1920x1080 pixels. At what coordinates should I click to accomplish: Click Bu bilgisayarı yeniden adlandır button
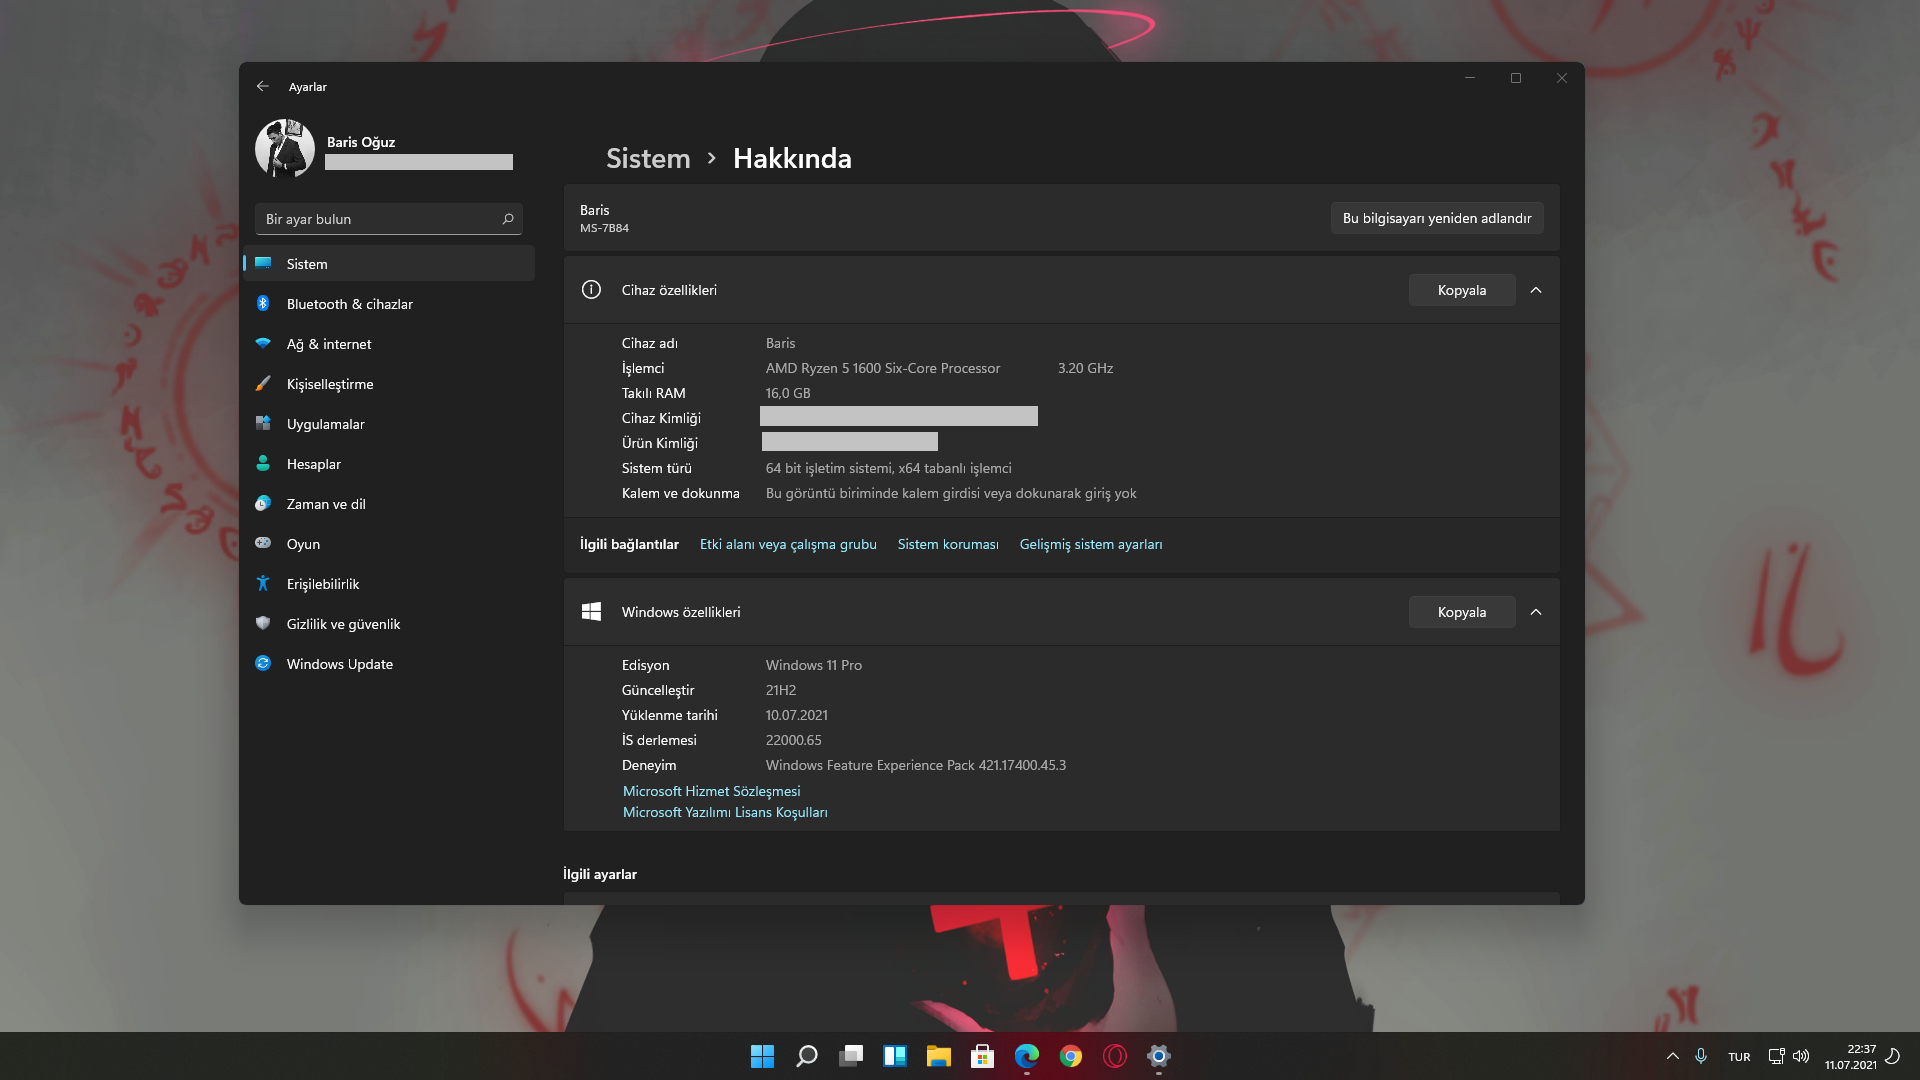coord(1436,218)
